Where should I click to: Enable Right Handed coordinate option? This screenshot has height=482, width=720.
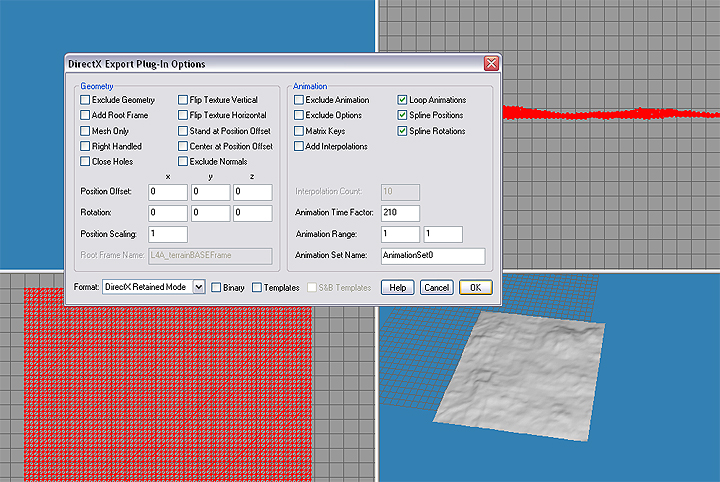pyautogui.click(x=85, y=146)
